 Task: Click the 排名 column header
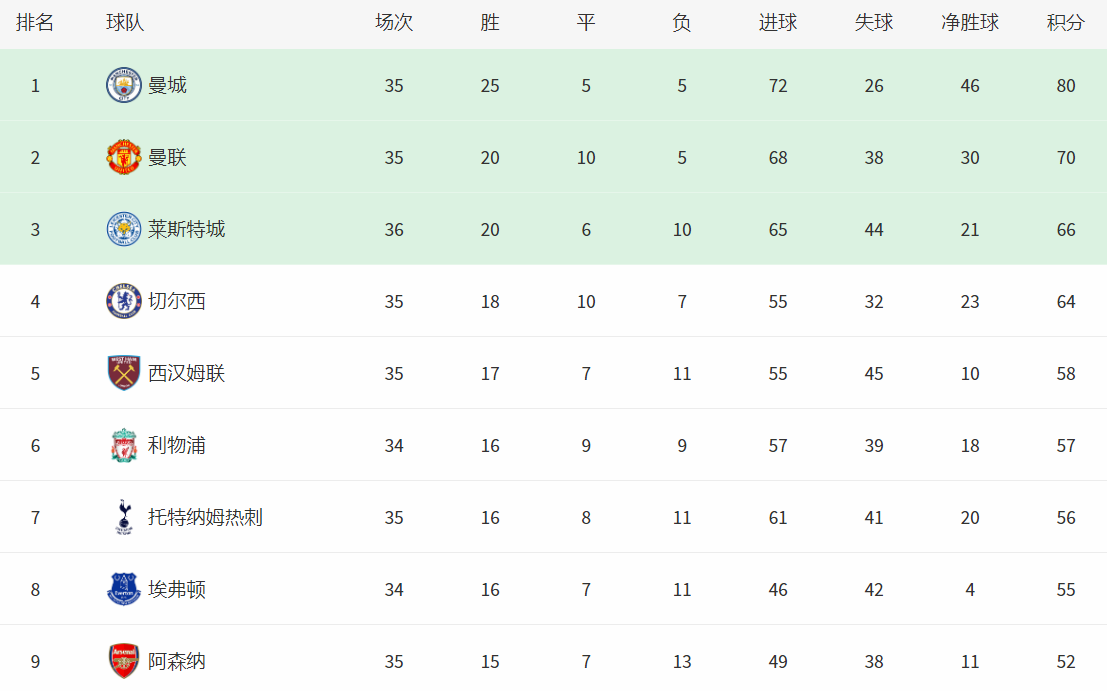[35, 23]
